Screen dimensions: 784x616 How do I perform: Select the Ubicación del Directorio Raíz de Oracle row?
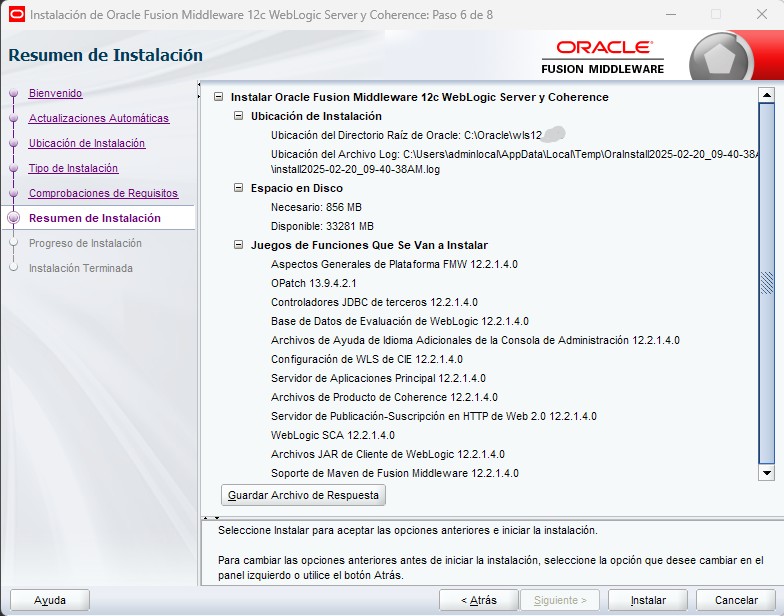click(406, 135)
